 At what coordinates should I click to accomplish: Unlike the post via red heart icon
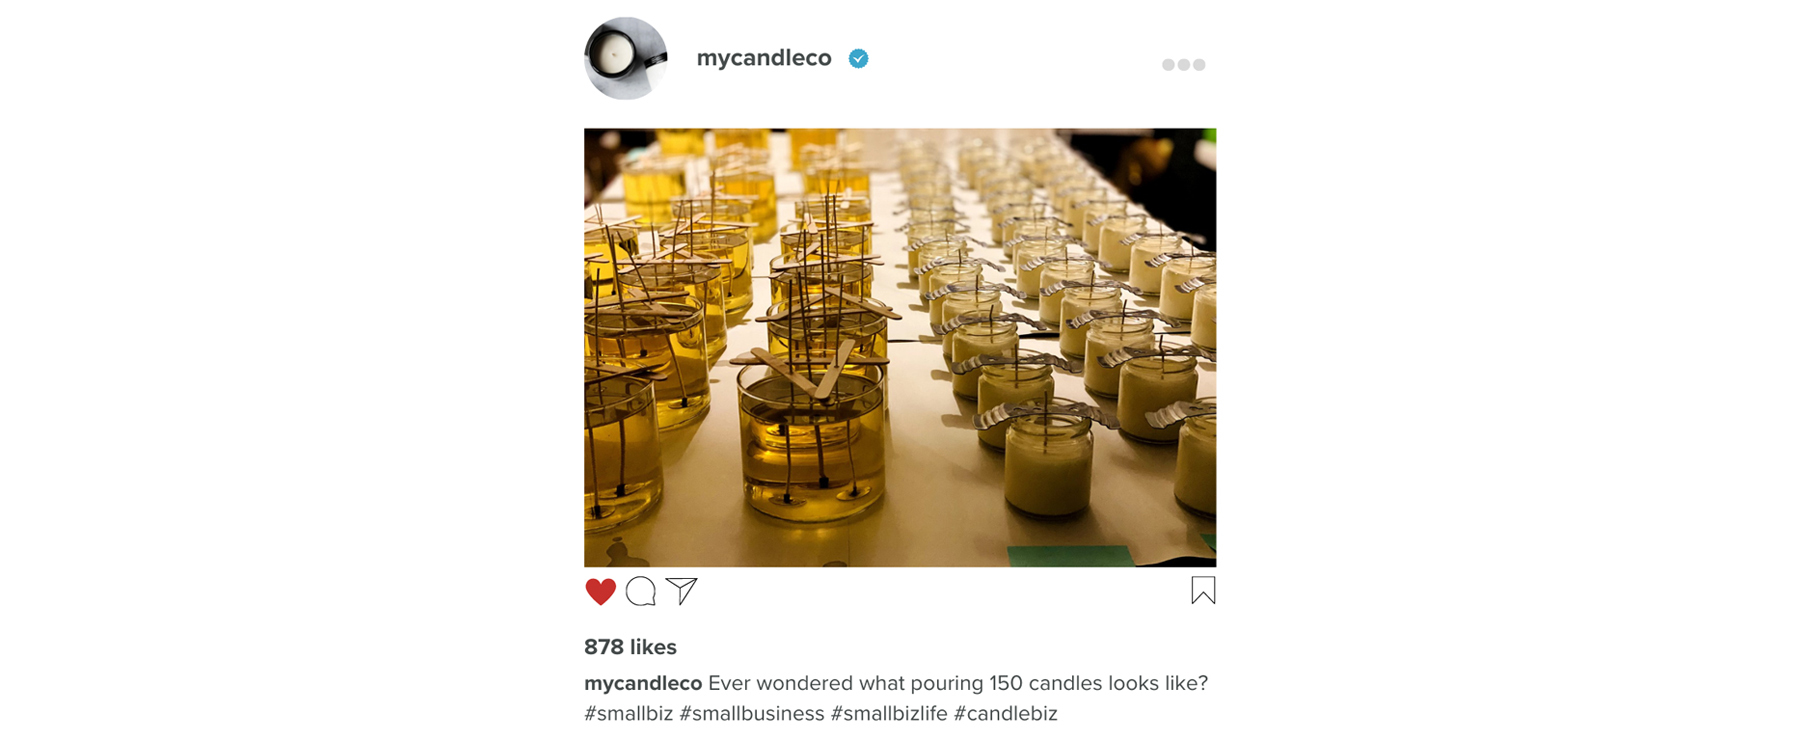click(600, 592)
